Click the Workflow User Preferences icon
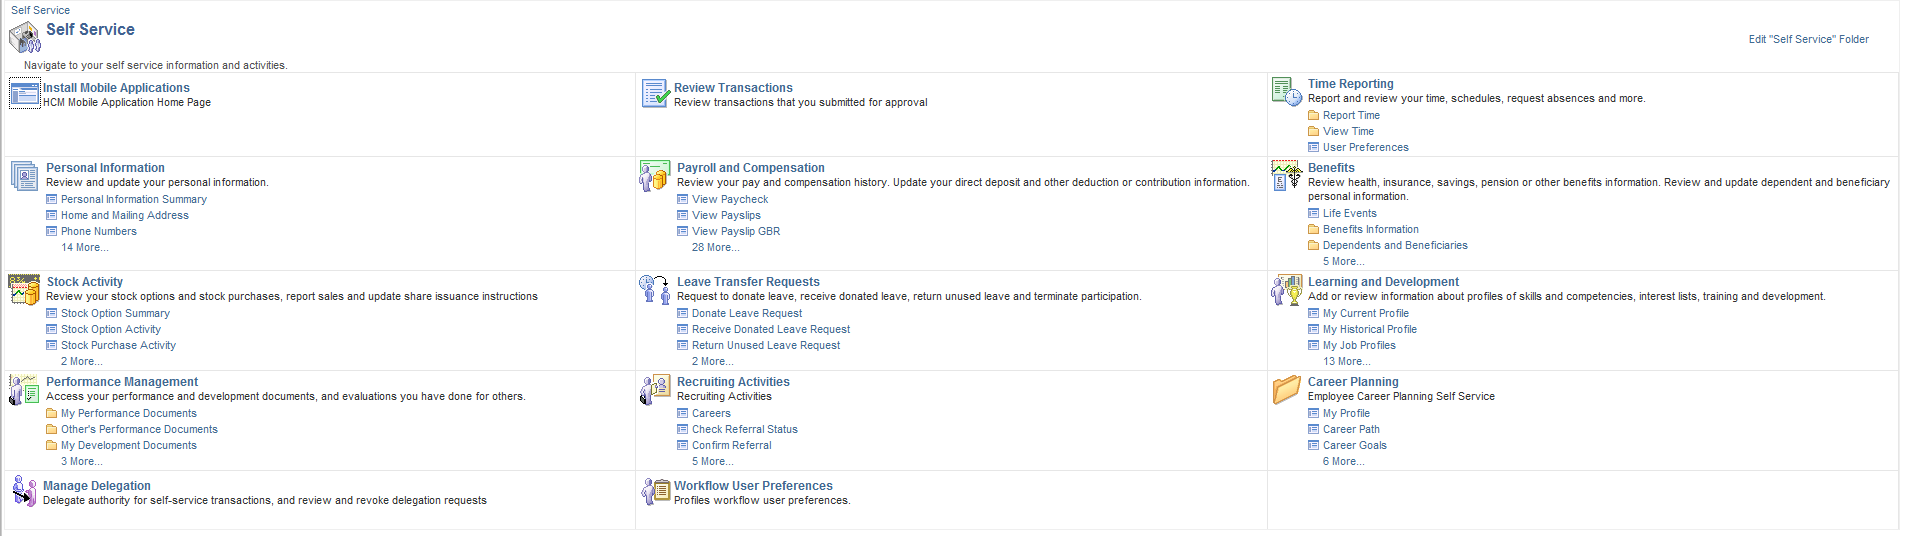The image size is (1905, 536). pos(656,491)
